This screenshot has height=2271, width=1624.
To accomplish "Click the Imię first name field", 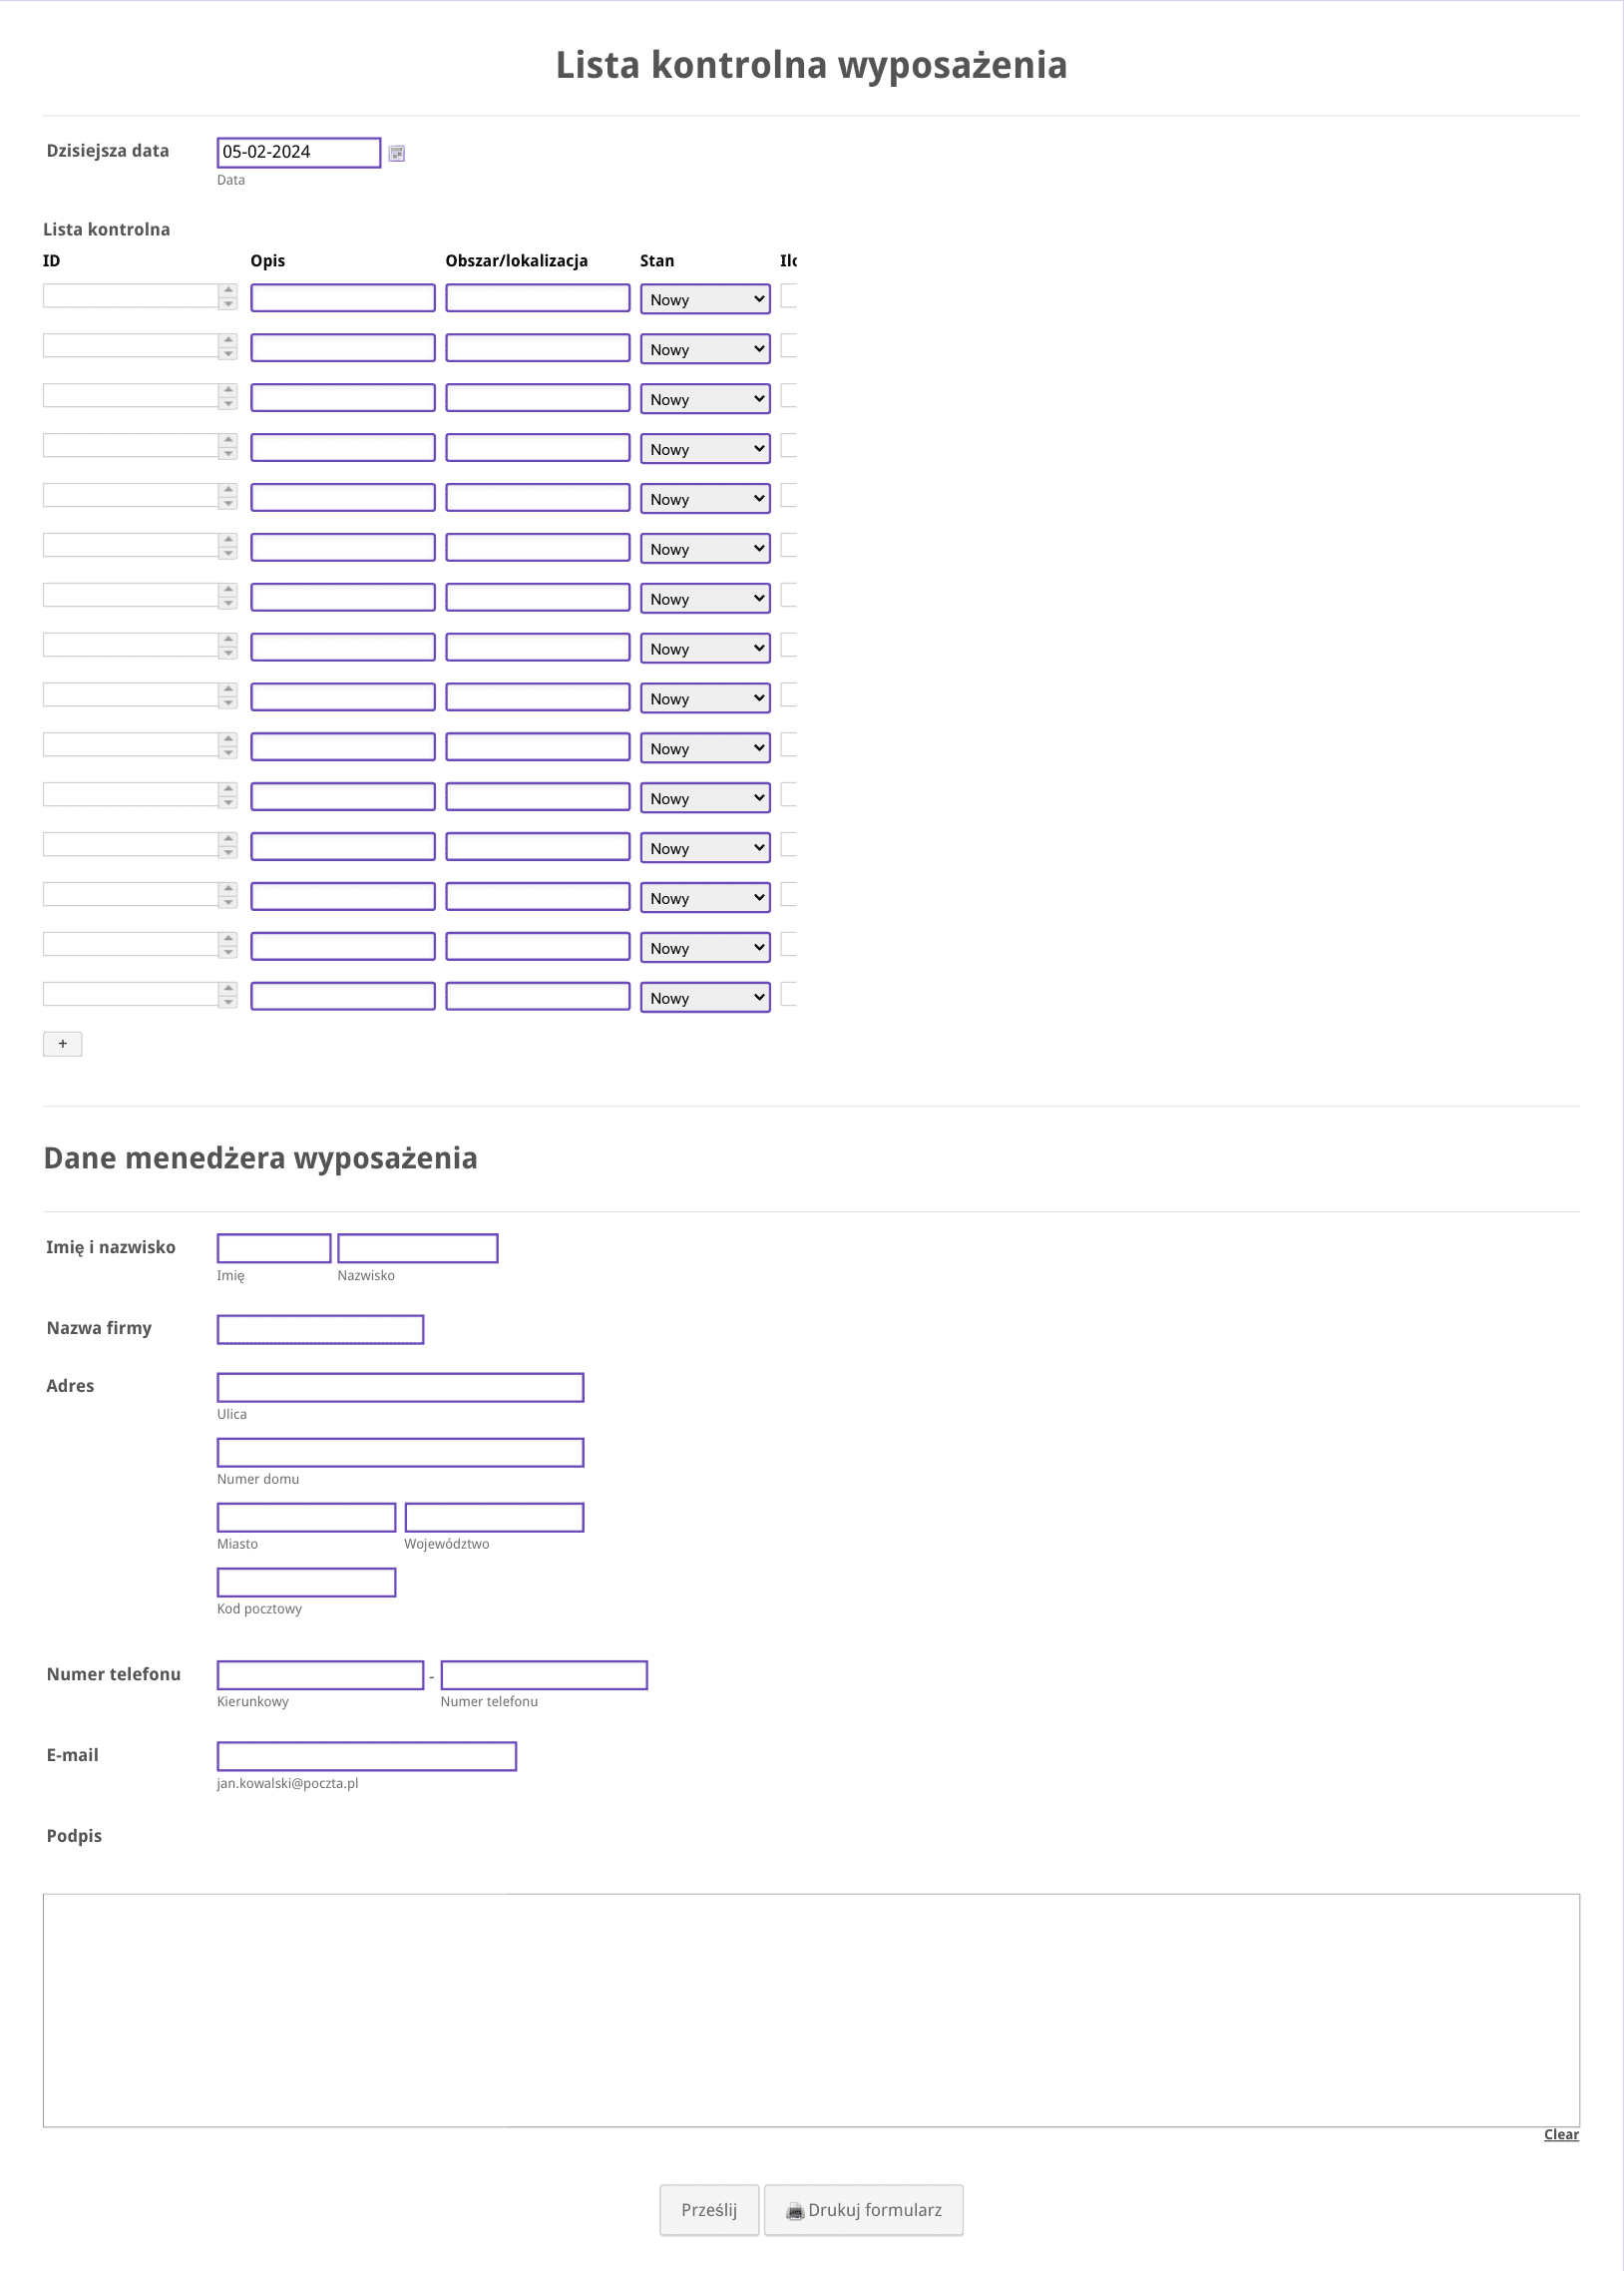I will click(274, 1248).
